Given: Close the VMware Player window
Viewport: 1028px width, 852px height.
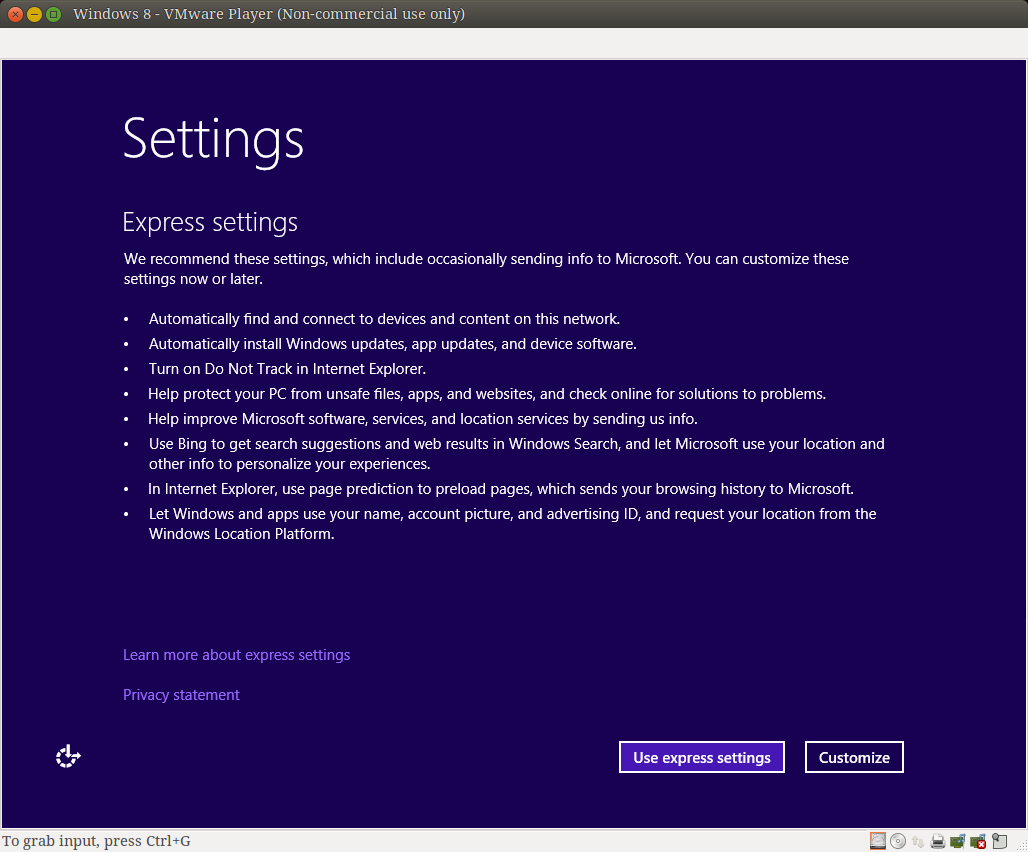Looking at the screenshot, I should pos(15,14).
